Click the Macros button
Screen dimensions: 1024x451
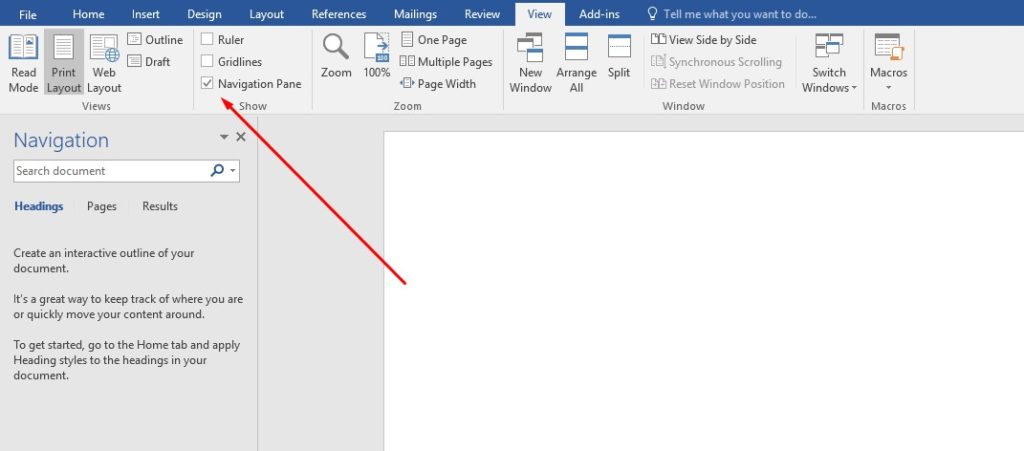pyautogui.click(x=889, y=63)
